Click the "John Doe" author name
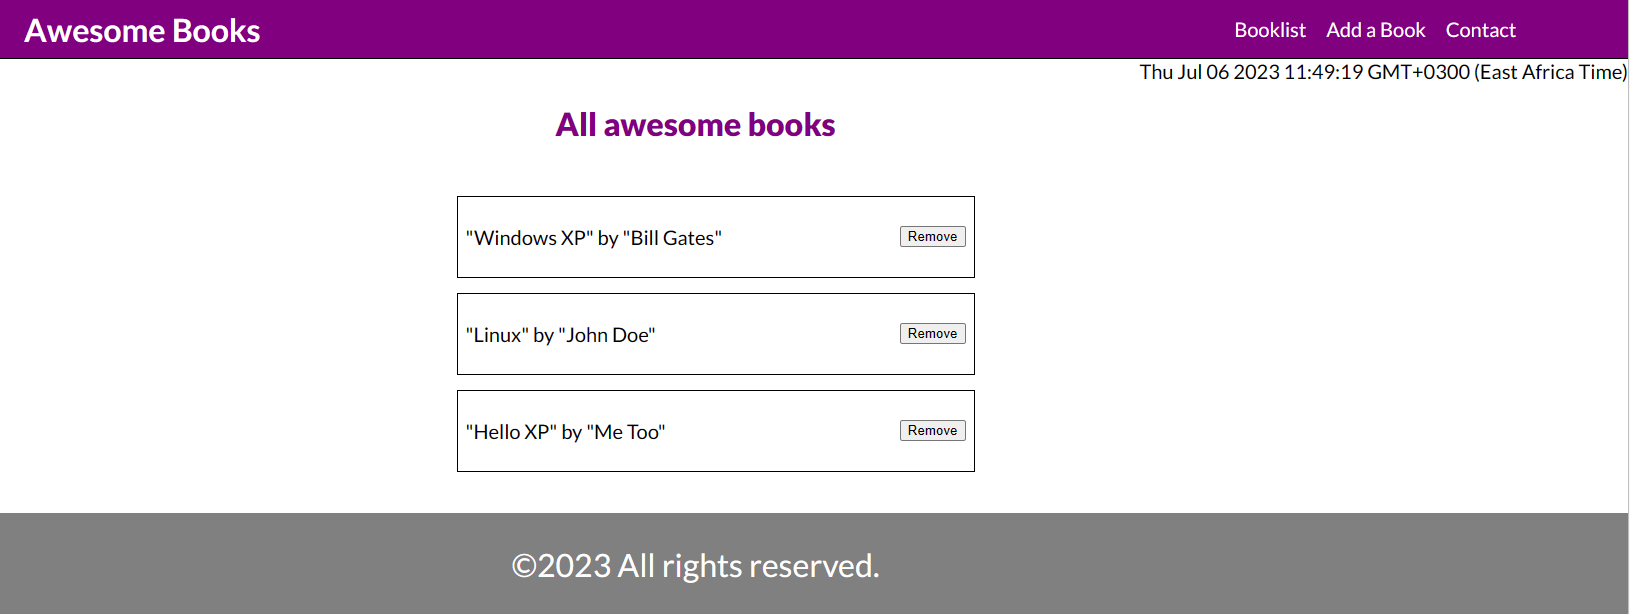 pyautogui.click(x=605, y=335)
